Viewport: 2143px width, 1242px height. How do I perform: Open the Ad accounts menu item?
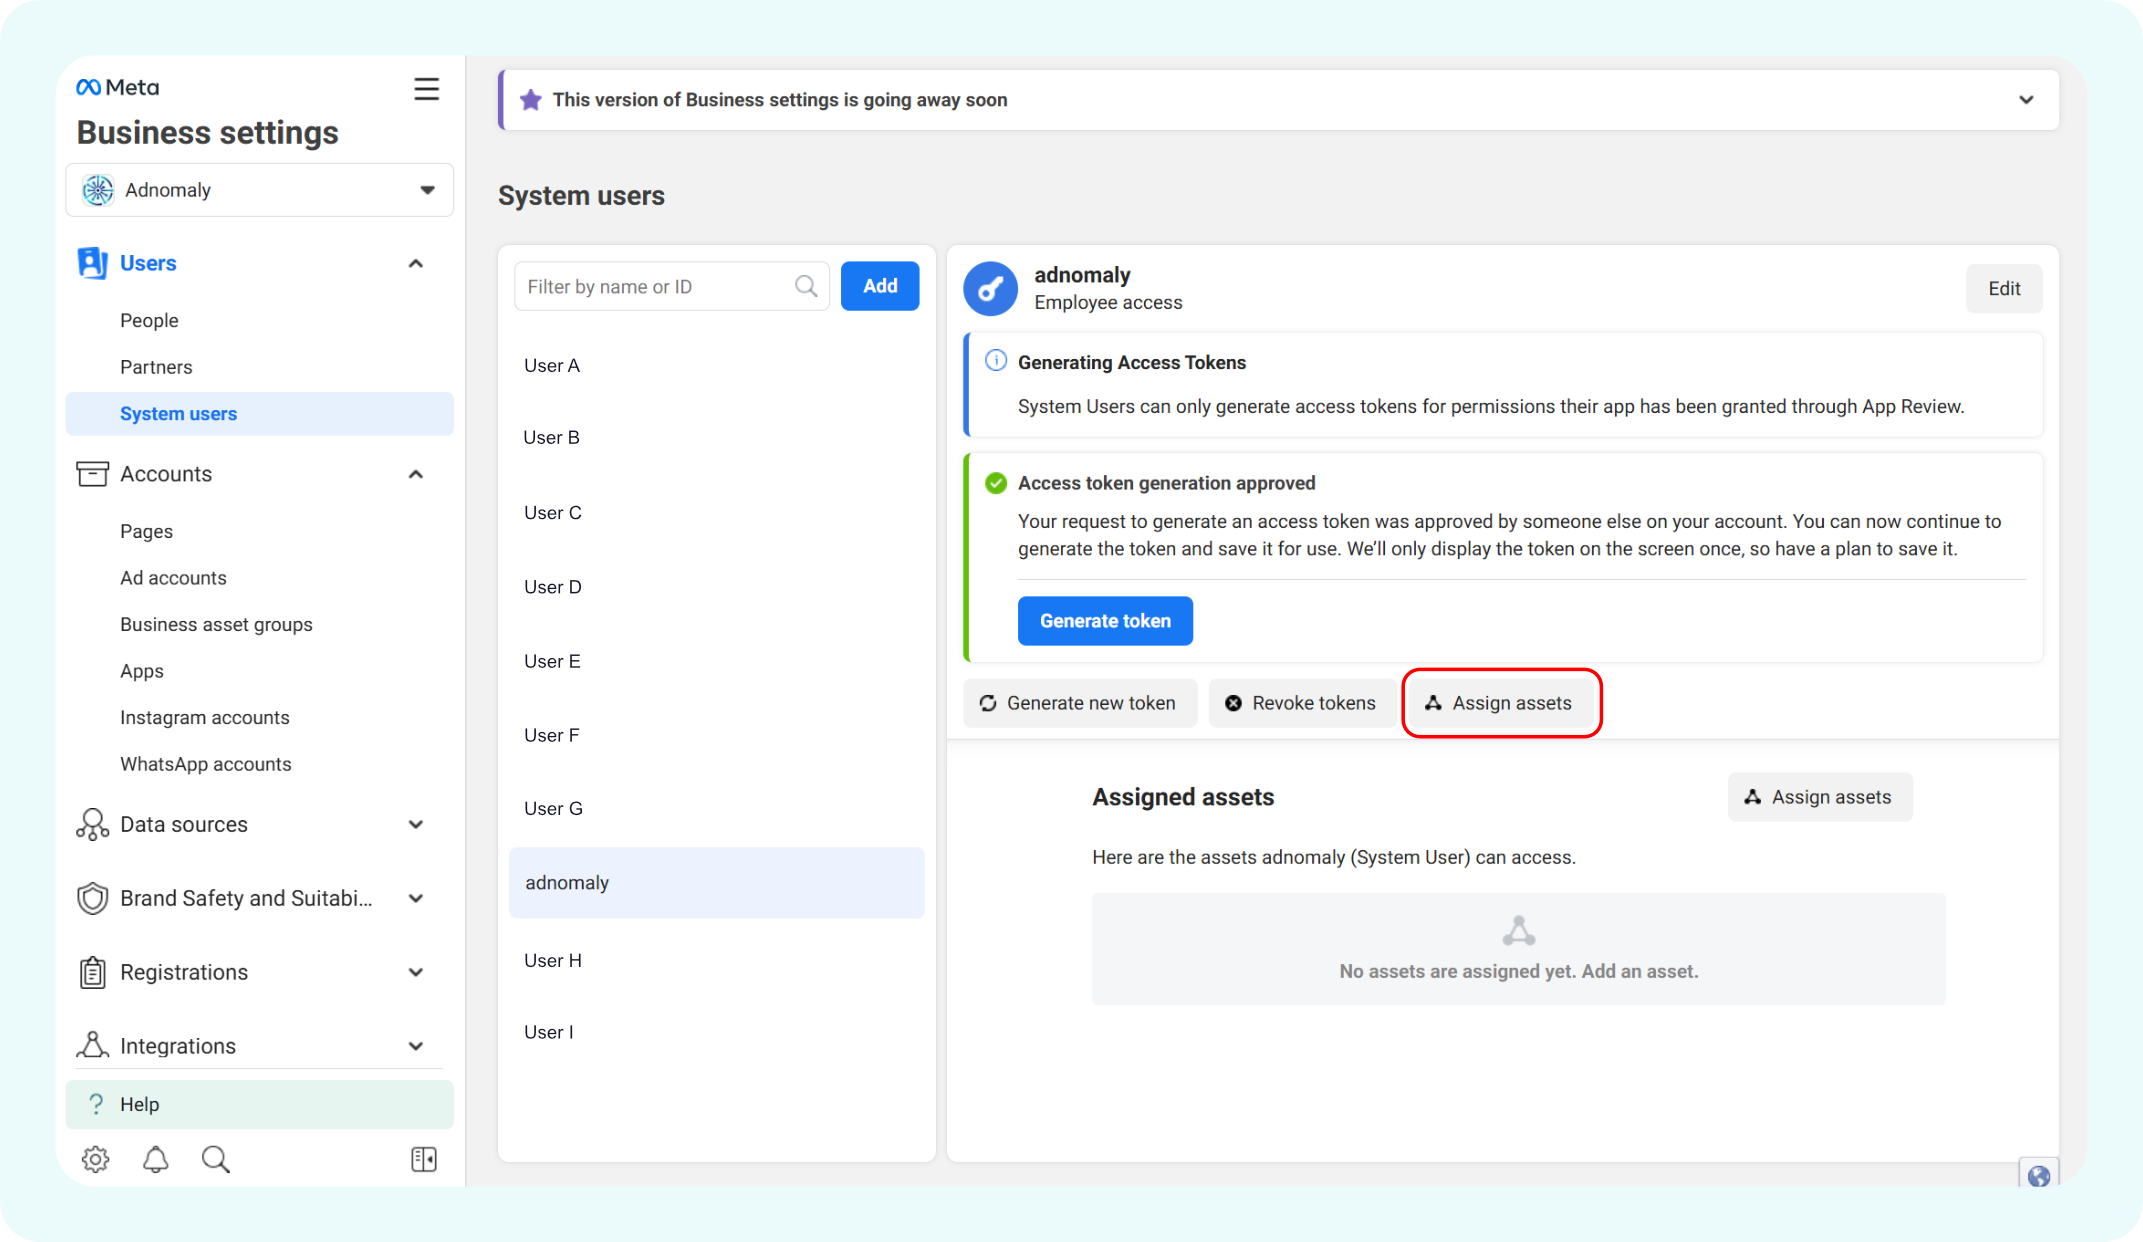coord(173,578)
